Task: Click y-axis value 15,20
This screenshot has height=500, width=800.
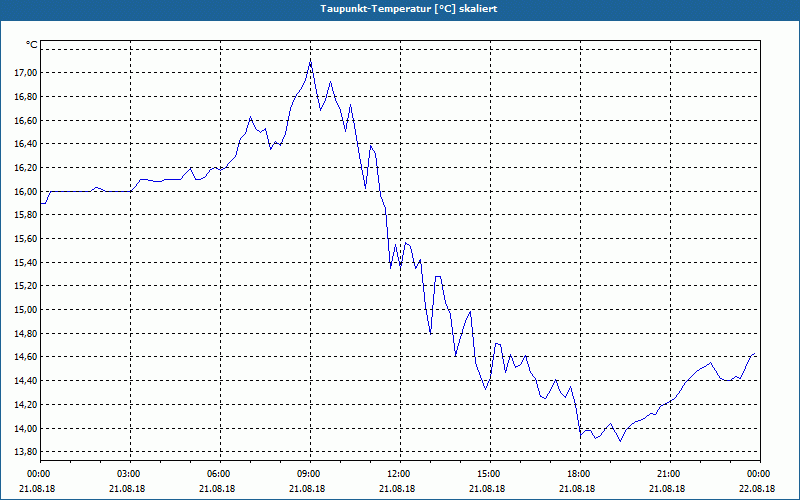Action: pyautogui.click(x=27, y=286)
